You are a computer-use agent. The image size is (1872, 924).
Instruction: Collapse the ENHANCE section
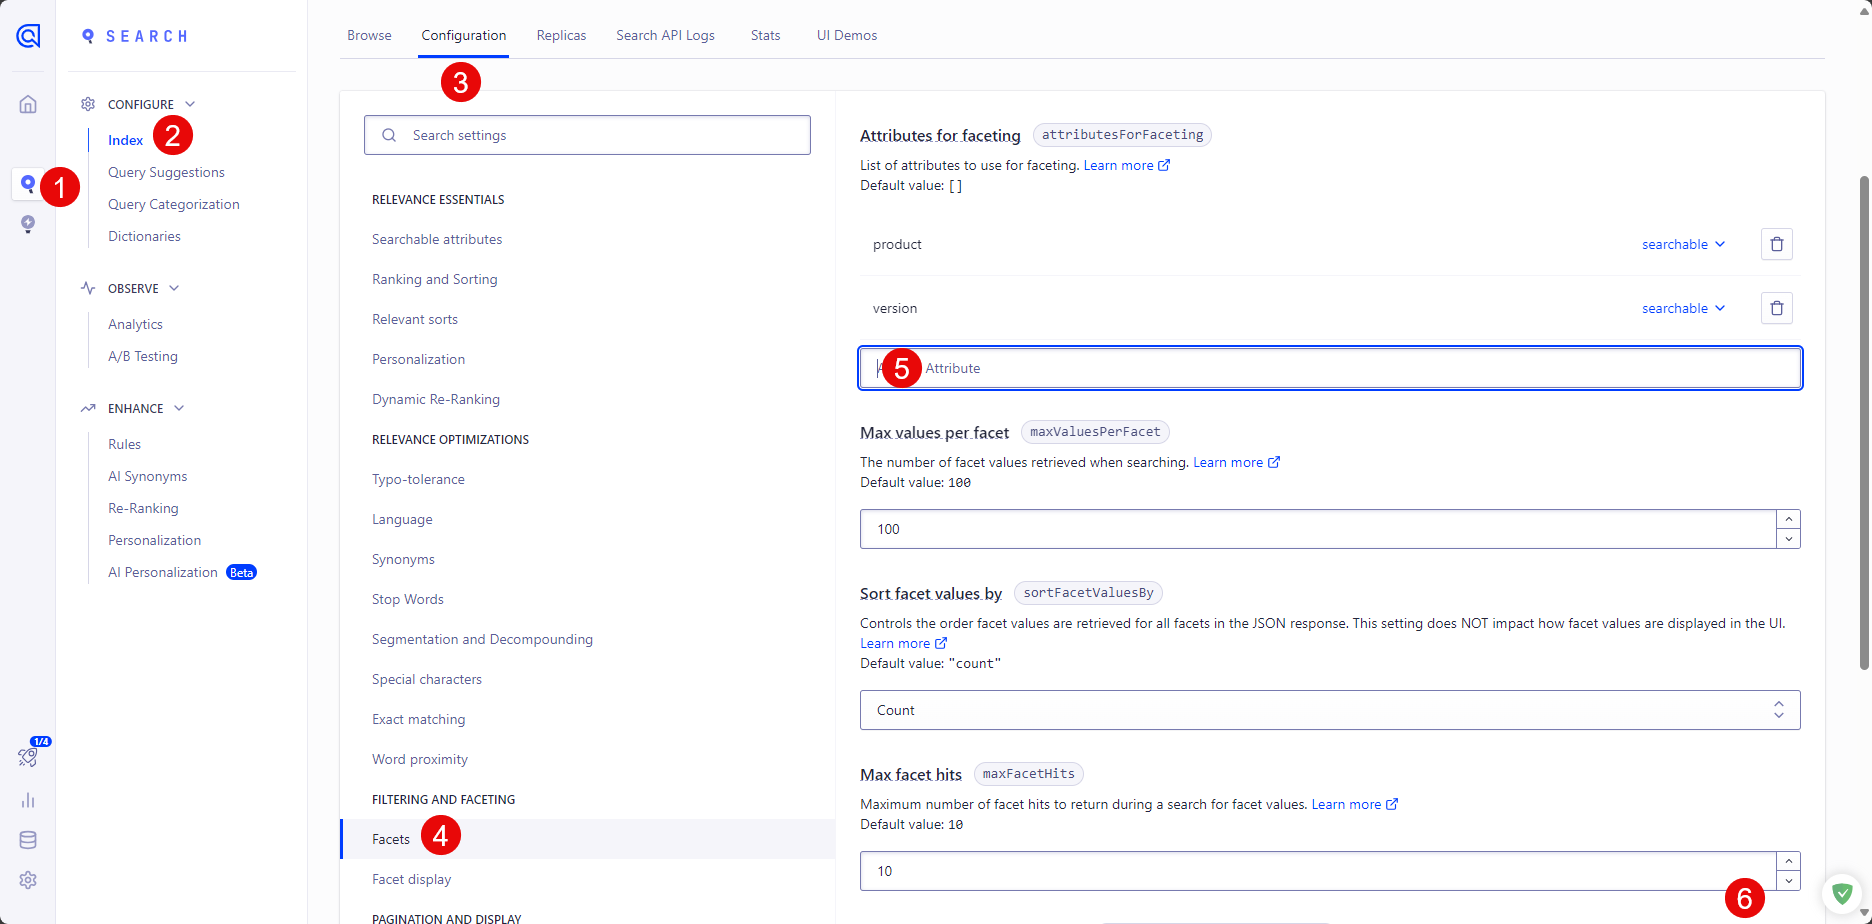click(x=179, y=408)
